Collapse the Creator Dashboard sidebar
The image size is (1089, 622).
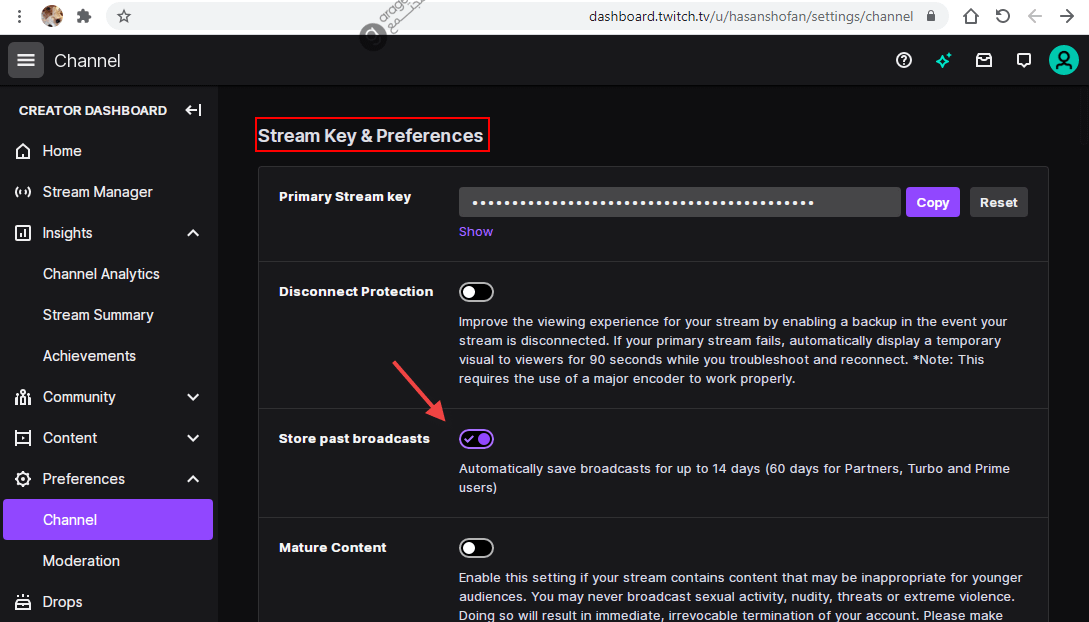(x=193, y=110)
